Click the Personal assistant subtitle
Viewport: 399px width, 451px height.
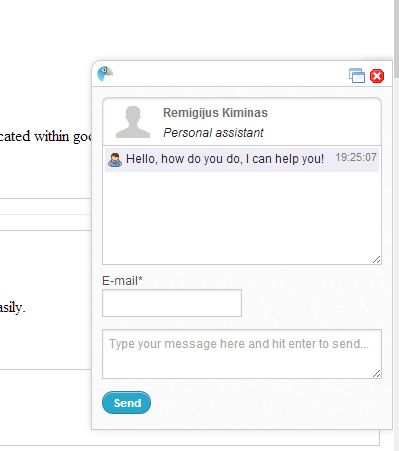[213, 133]
